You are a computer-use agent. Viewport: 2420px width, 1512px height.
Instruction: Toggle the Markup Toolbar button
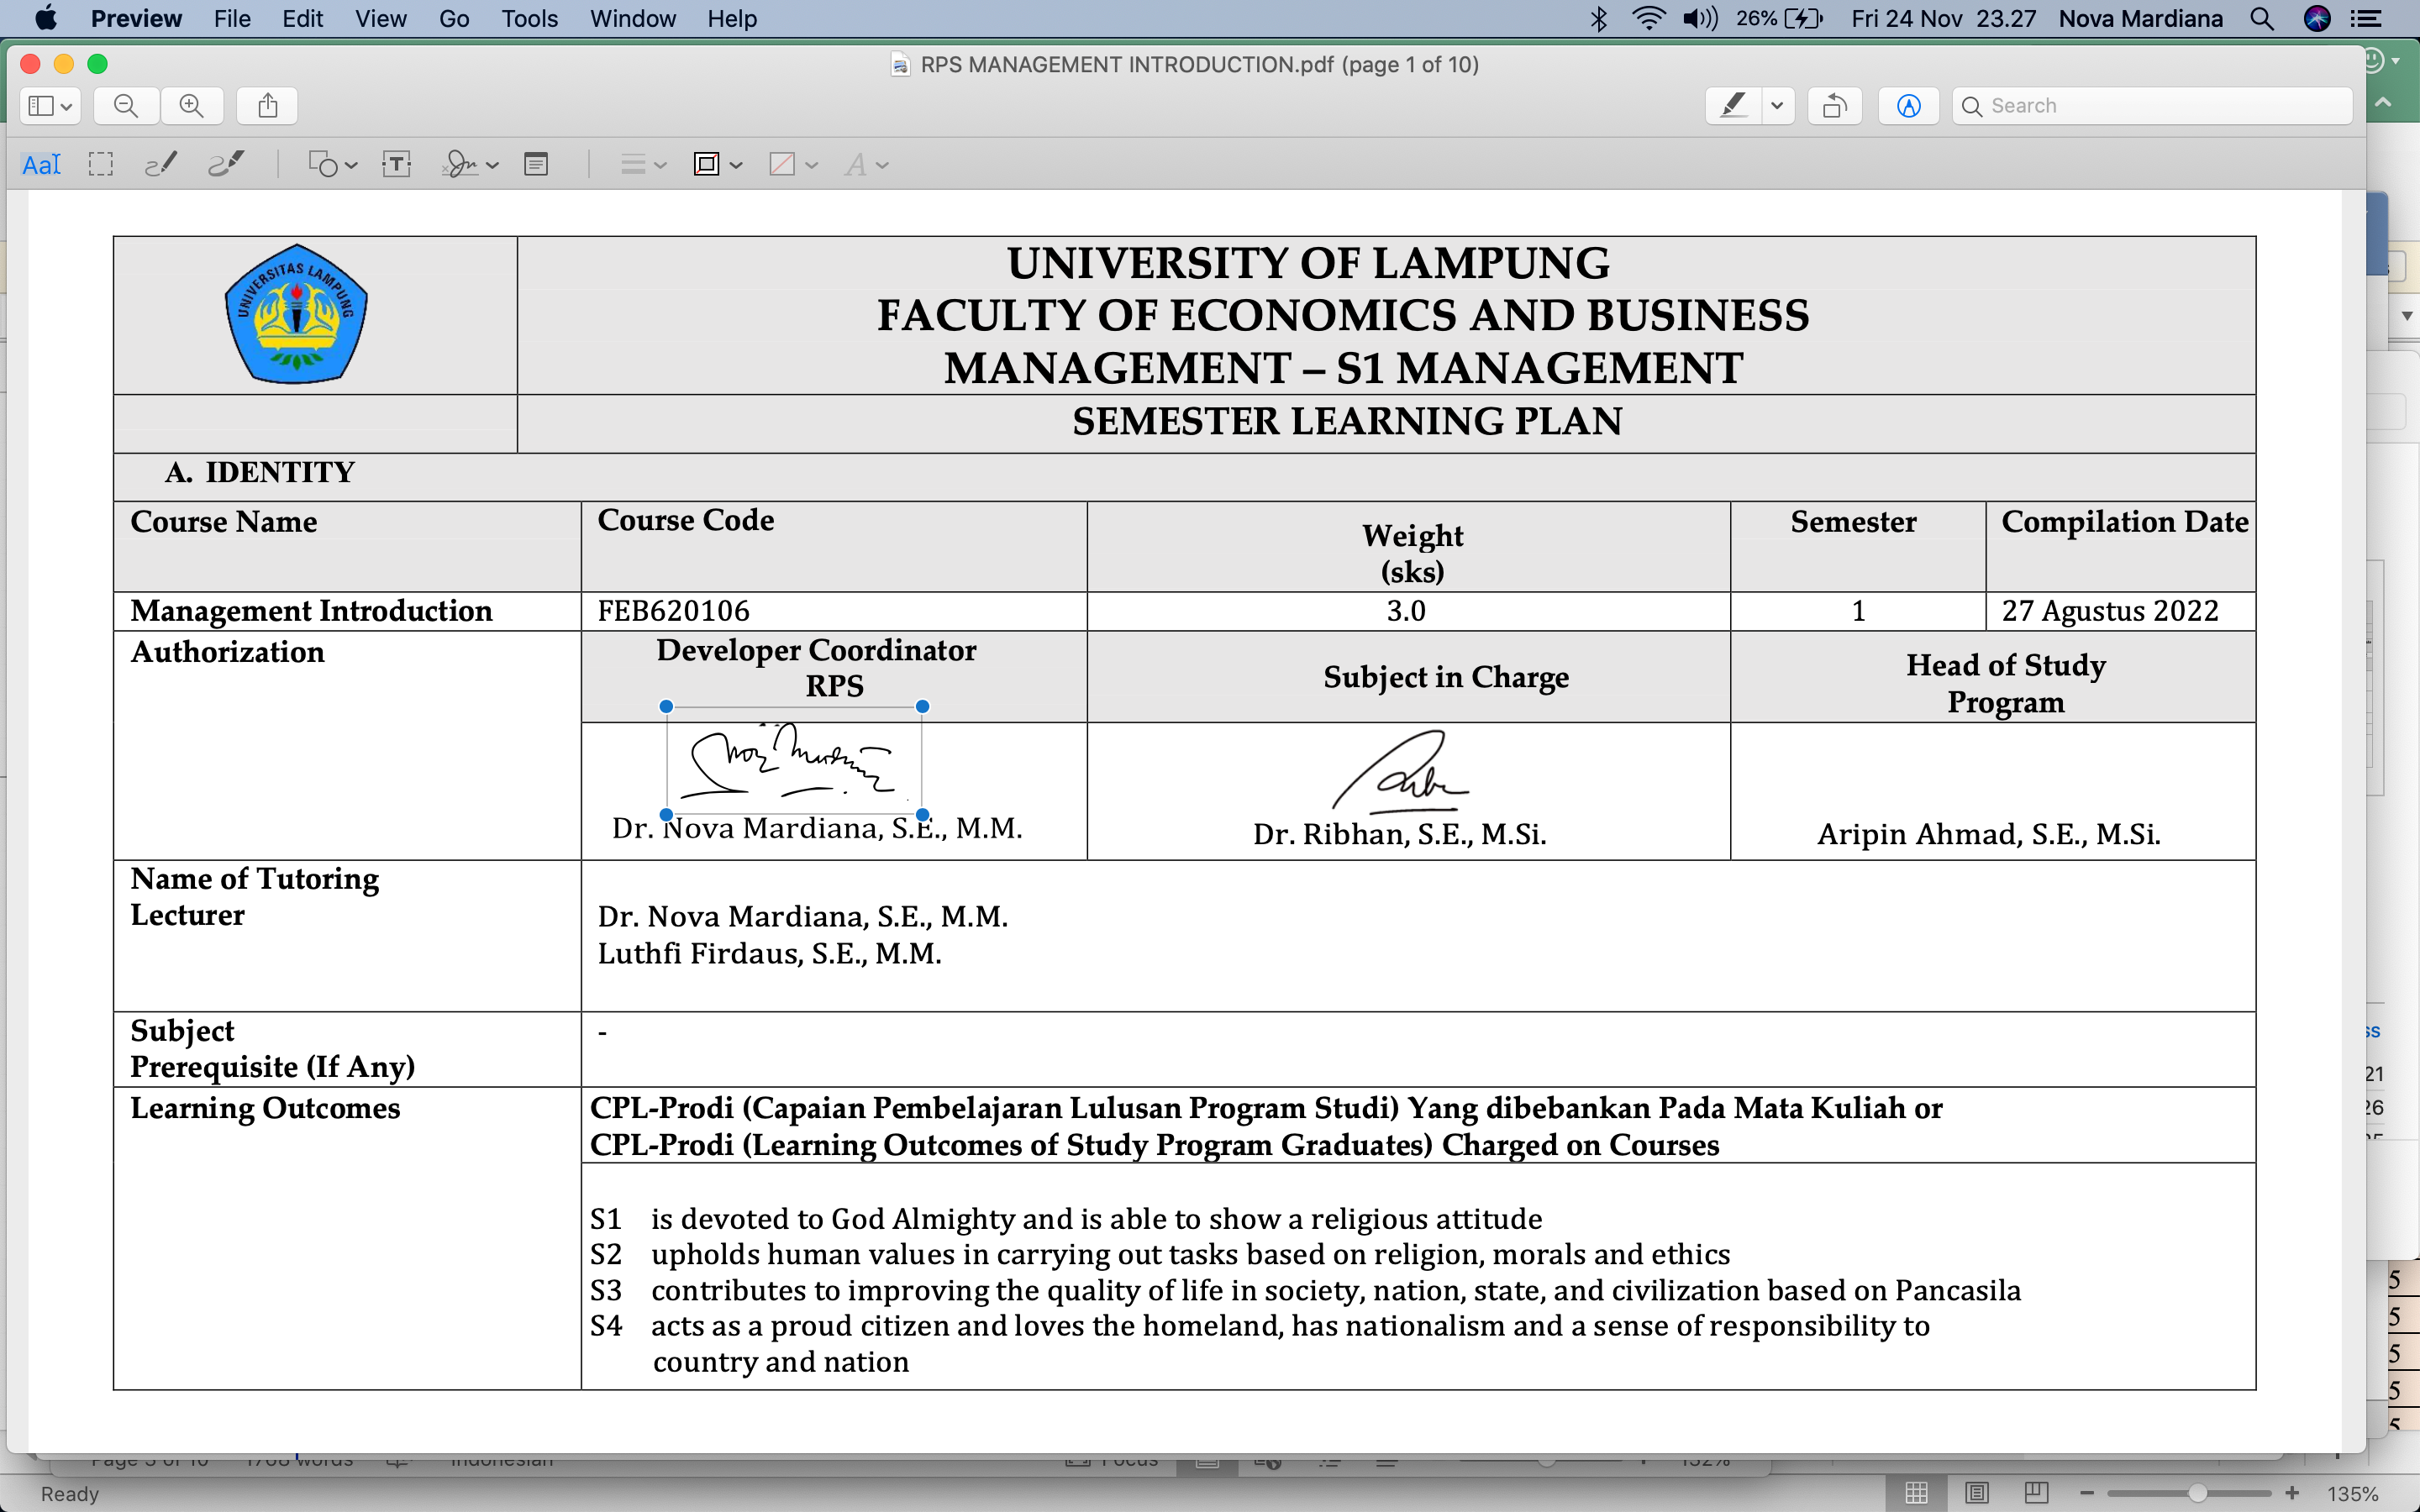click(x=1908, y=106)
